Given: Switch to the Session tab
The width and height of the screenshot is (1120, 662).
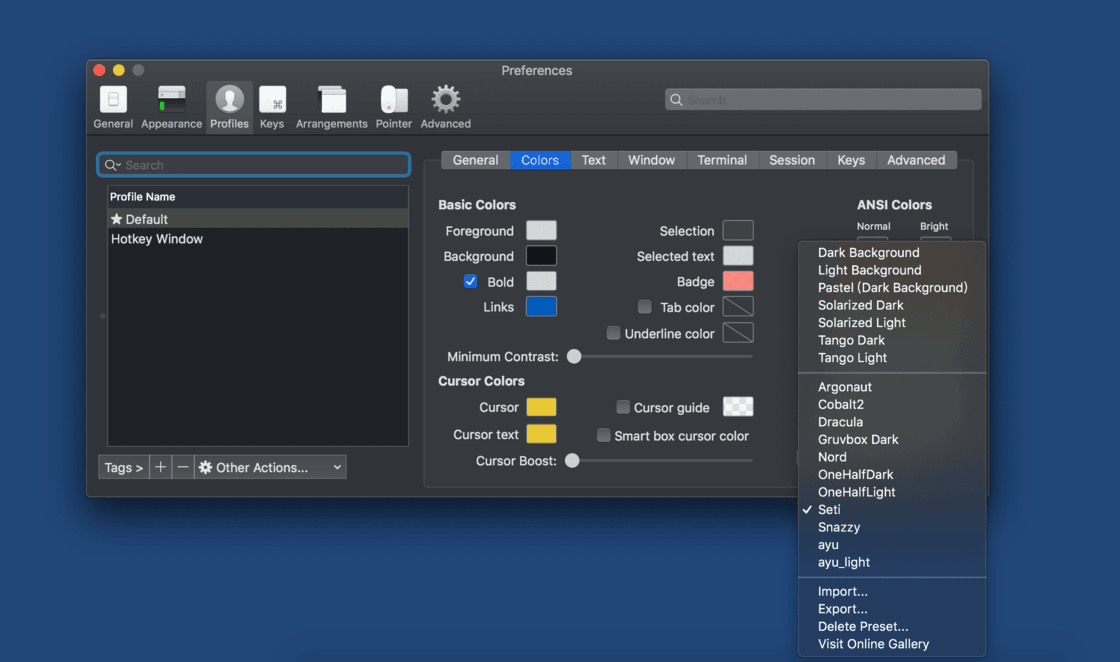Looking at the screenshot, I should (791, 160).
